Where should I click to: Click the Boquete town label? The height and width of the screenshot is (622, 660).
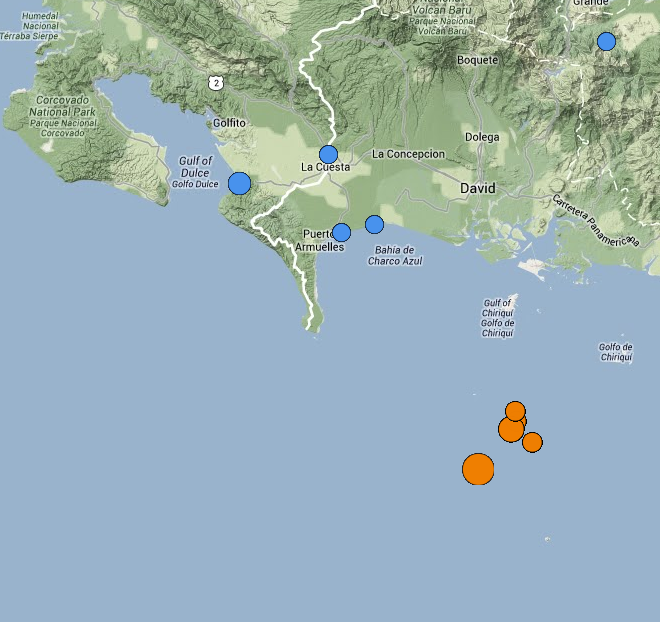pos(477,60)
